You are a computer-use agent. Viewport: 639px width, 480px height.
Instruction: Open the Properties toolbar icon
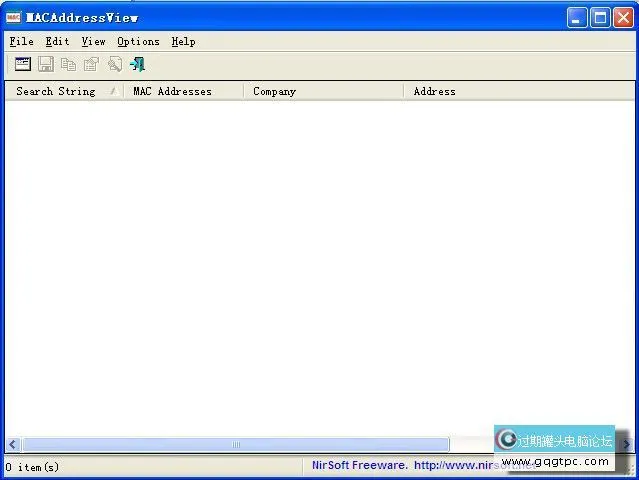(91, 64)
